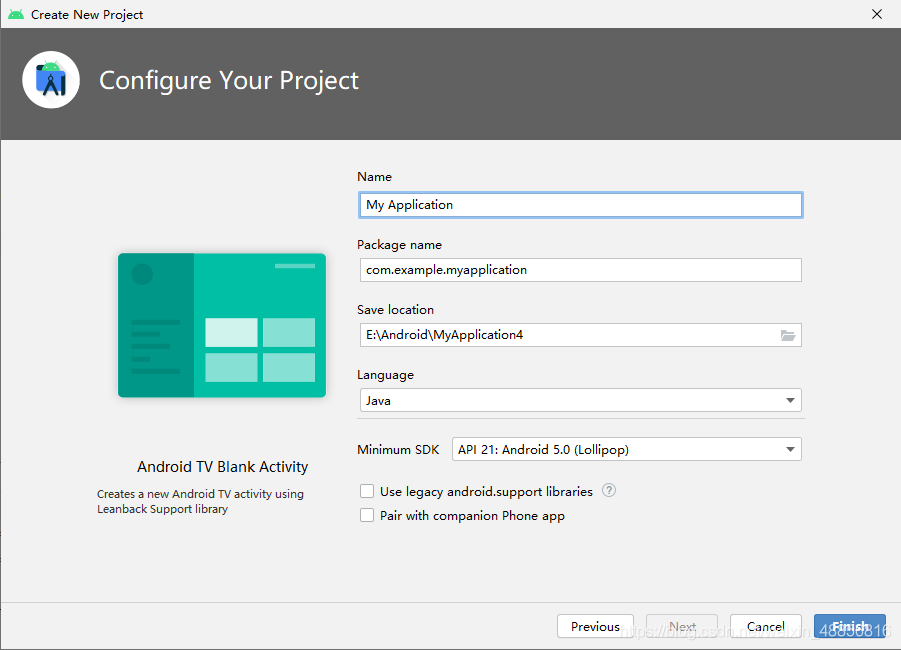Click the Package name input field
The width and height of the screenshot is (901, 650).
[x=580, y=270]
